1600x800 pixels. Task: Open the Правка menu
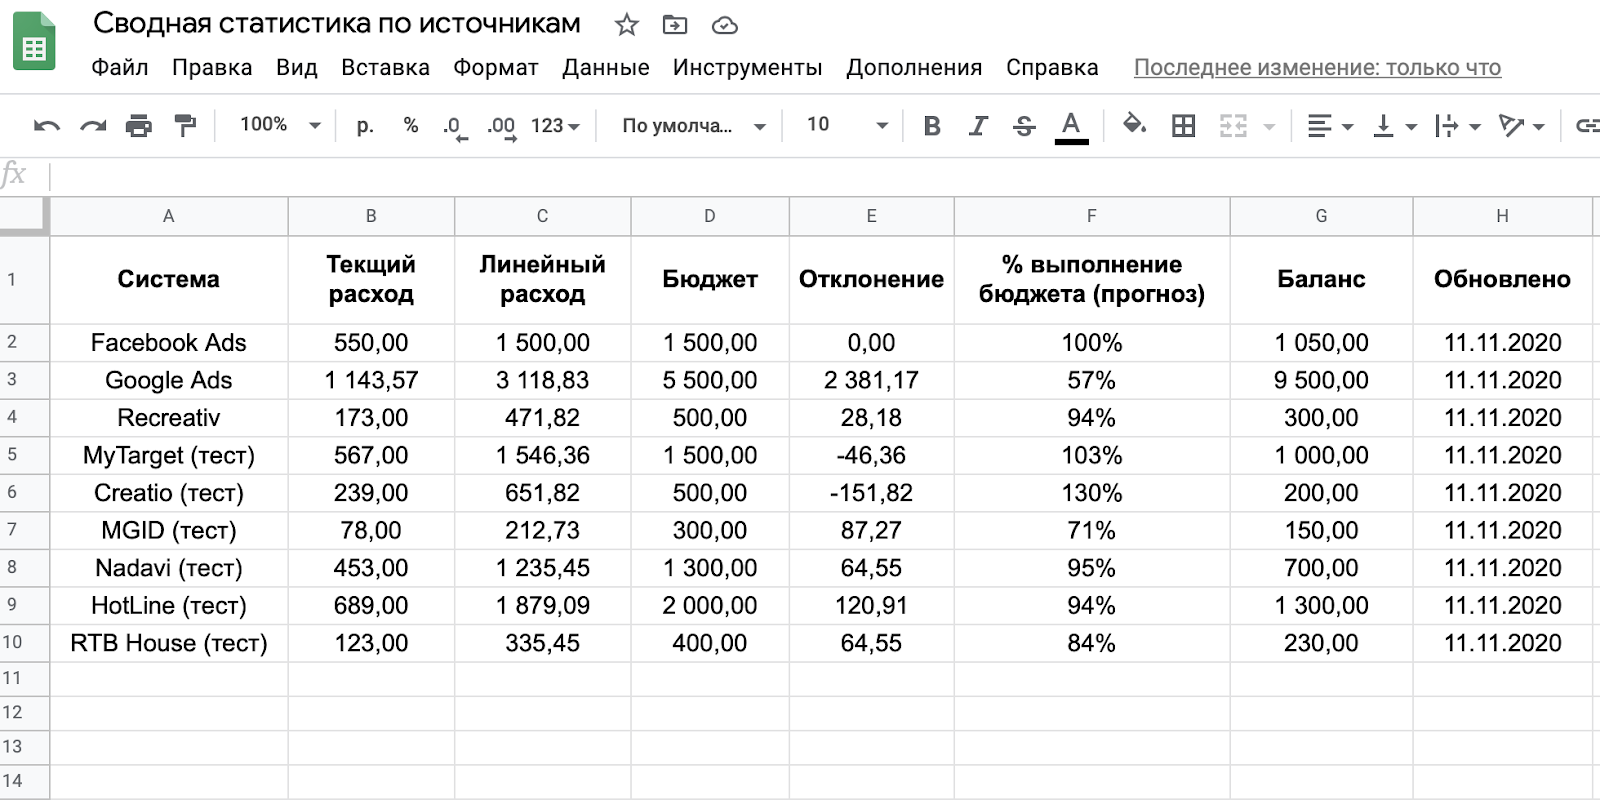point(212,68)
